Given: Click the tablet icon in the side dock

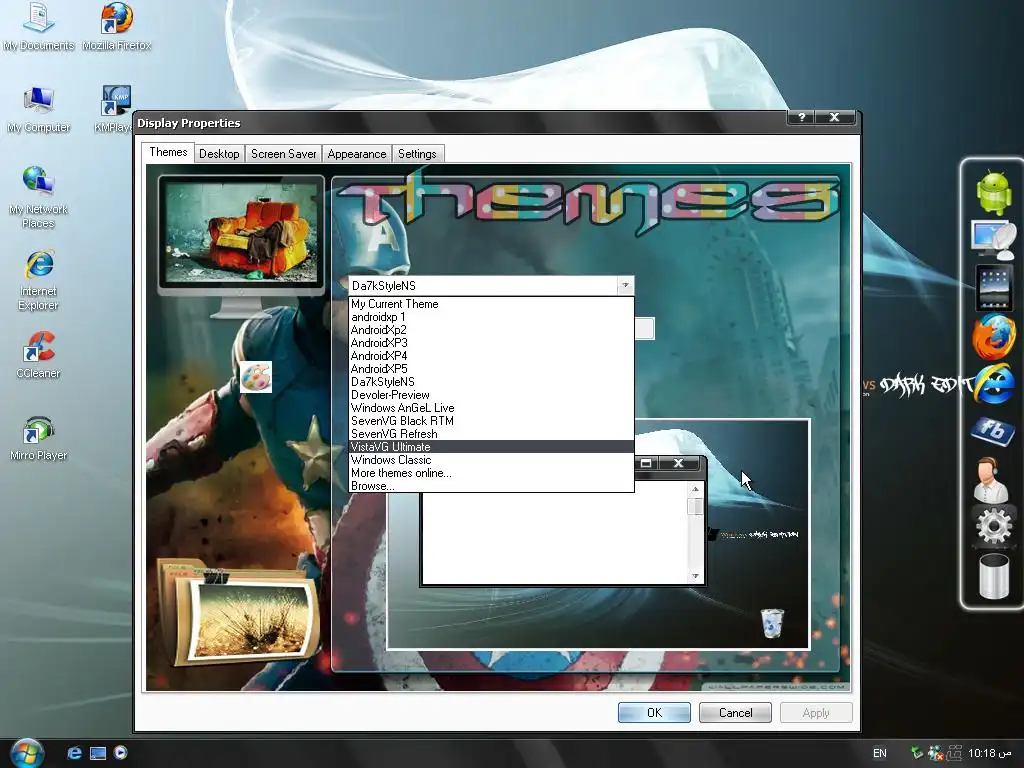Looking at the screenshot, I should 993,287.
